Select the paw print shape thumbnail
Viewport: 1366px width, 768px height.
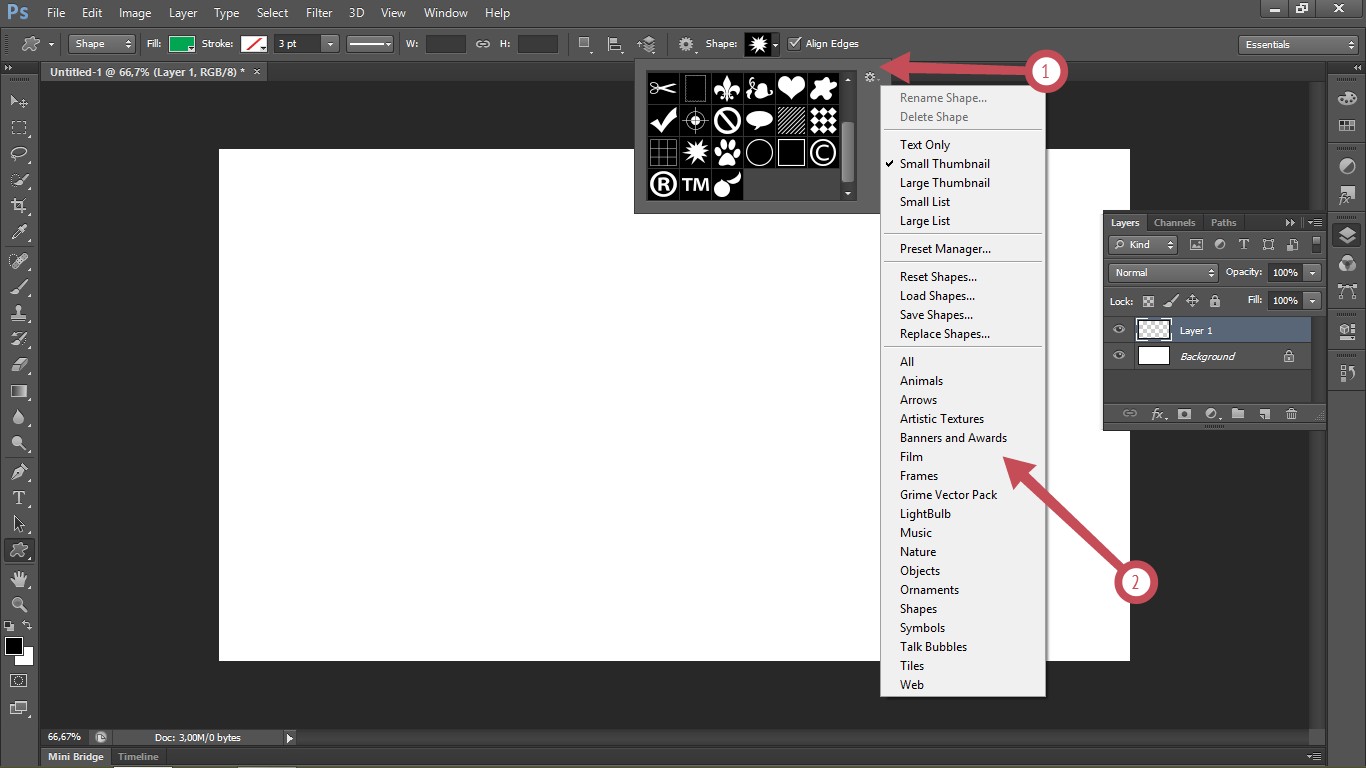click(x=727, y=153)
